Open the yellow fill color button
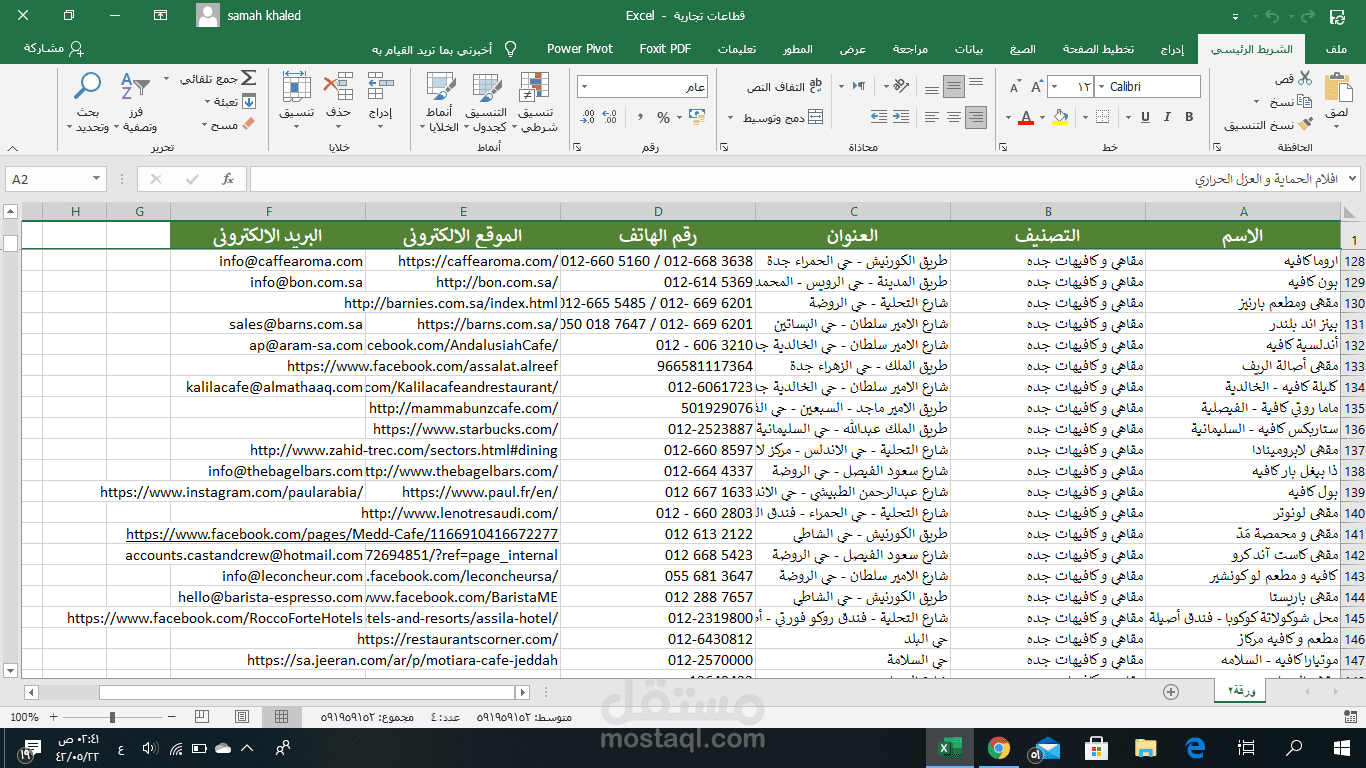Screen dimensions: 1366x768 tap(1060, 118)
